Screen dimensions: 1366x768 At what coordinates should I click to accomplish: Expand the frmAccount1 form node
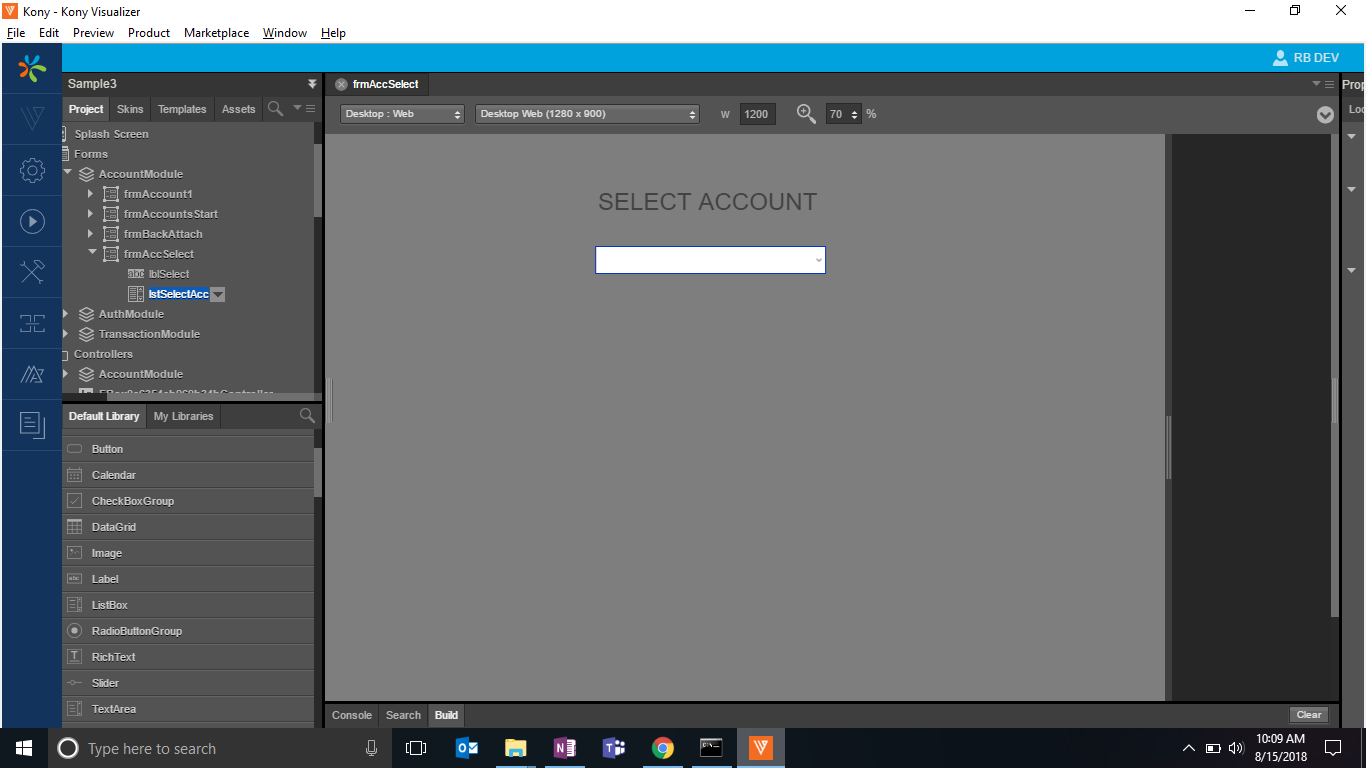90,194
